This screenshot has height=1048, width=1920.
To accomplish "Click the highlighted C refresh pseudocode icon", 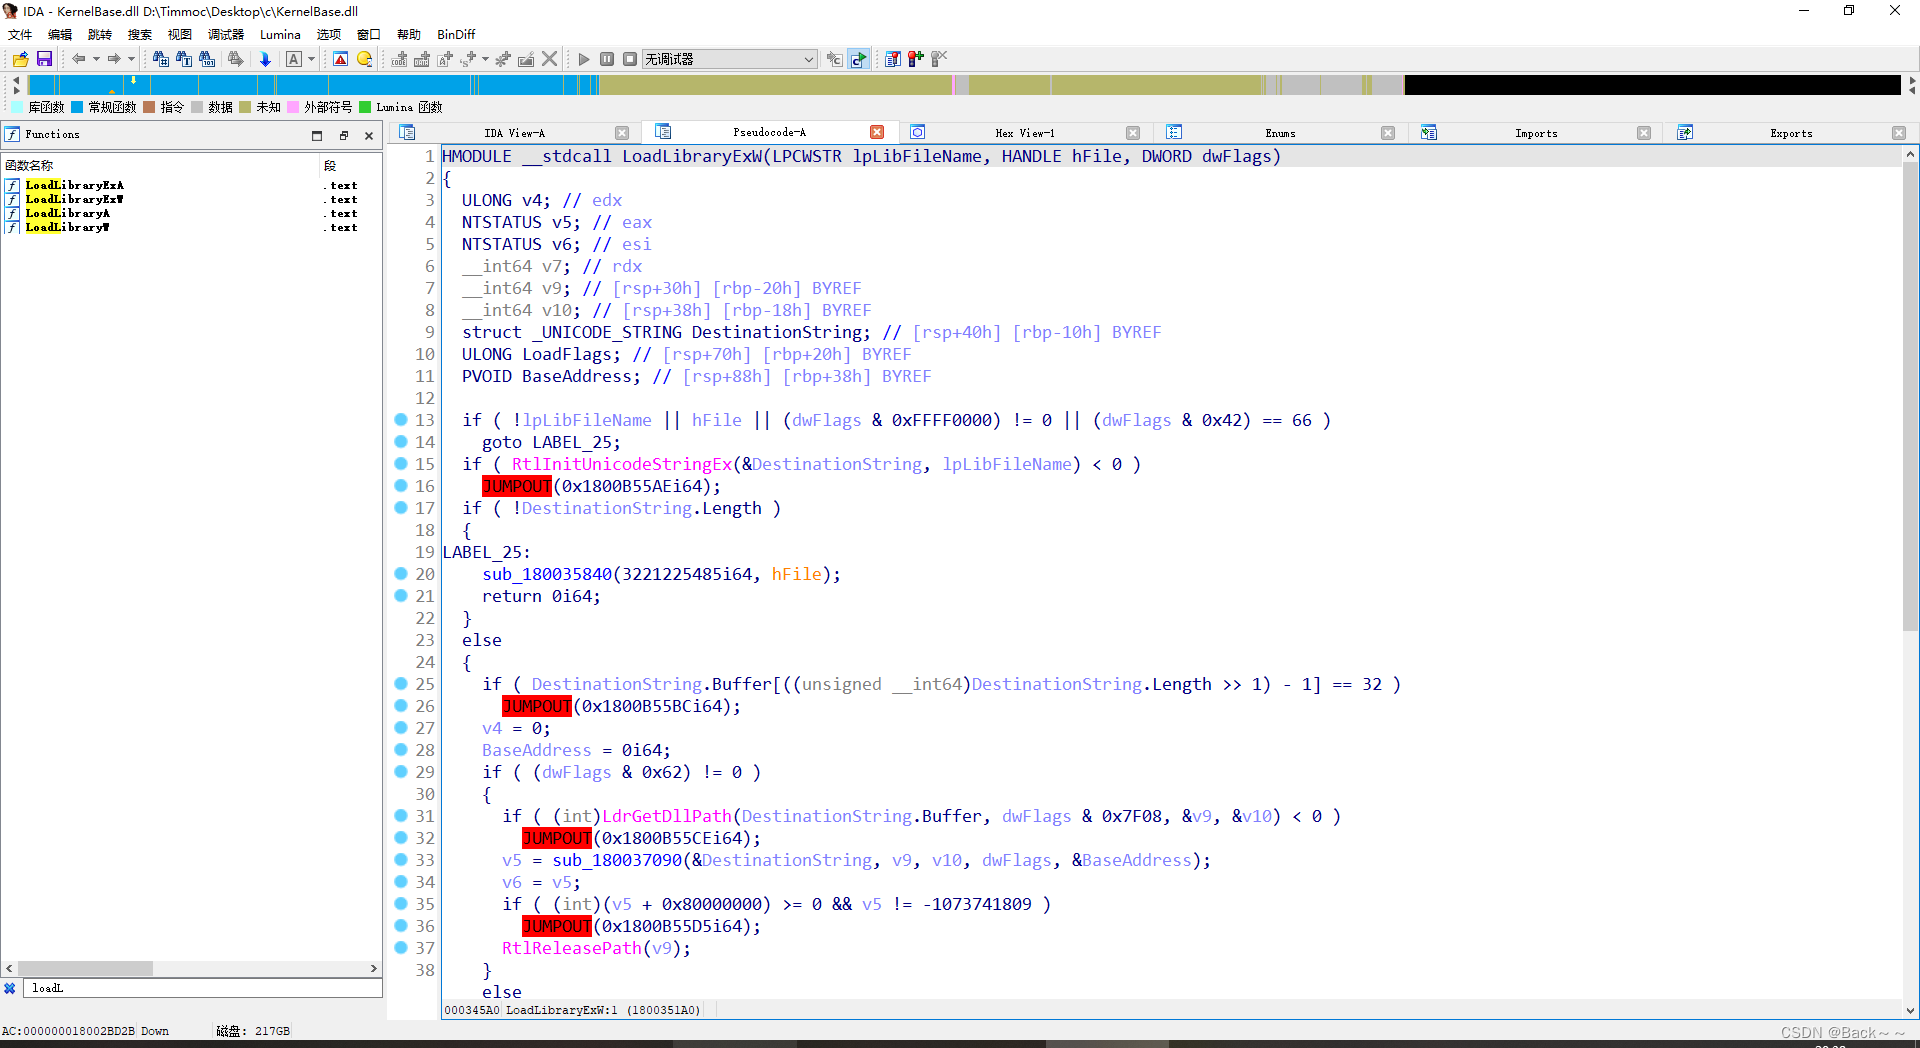I will coord(858,59).
